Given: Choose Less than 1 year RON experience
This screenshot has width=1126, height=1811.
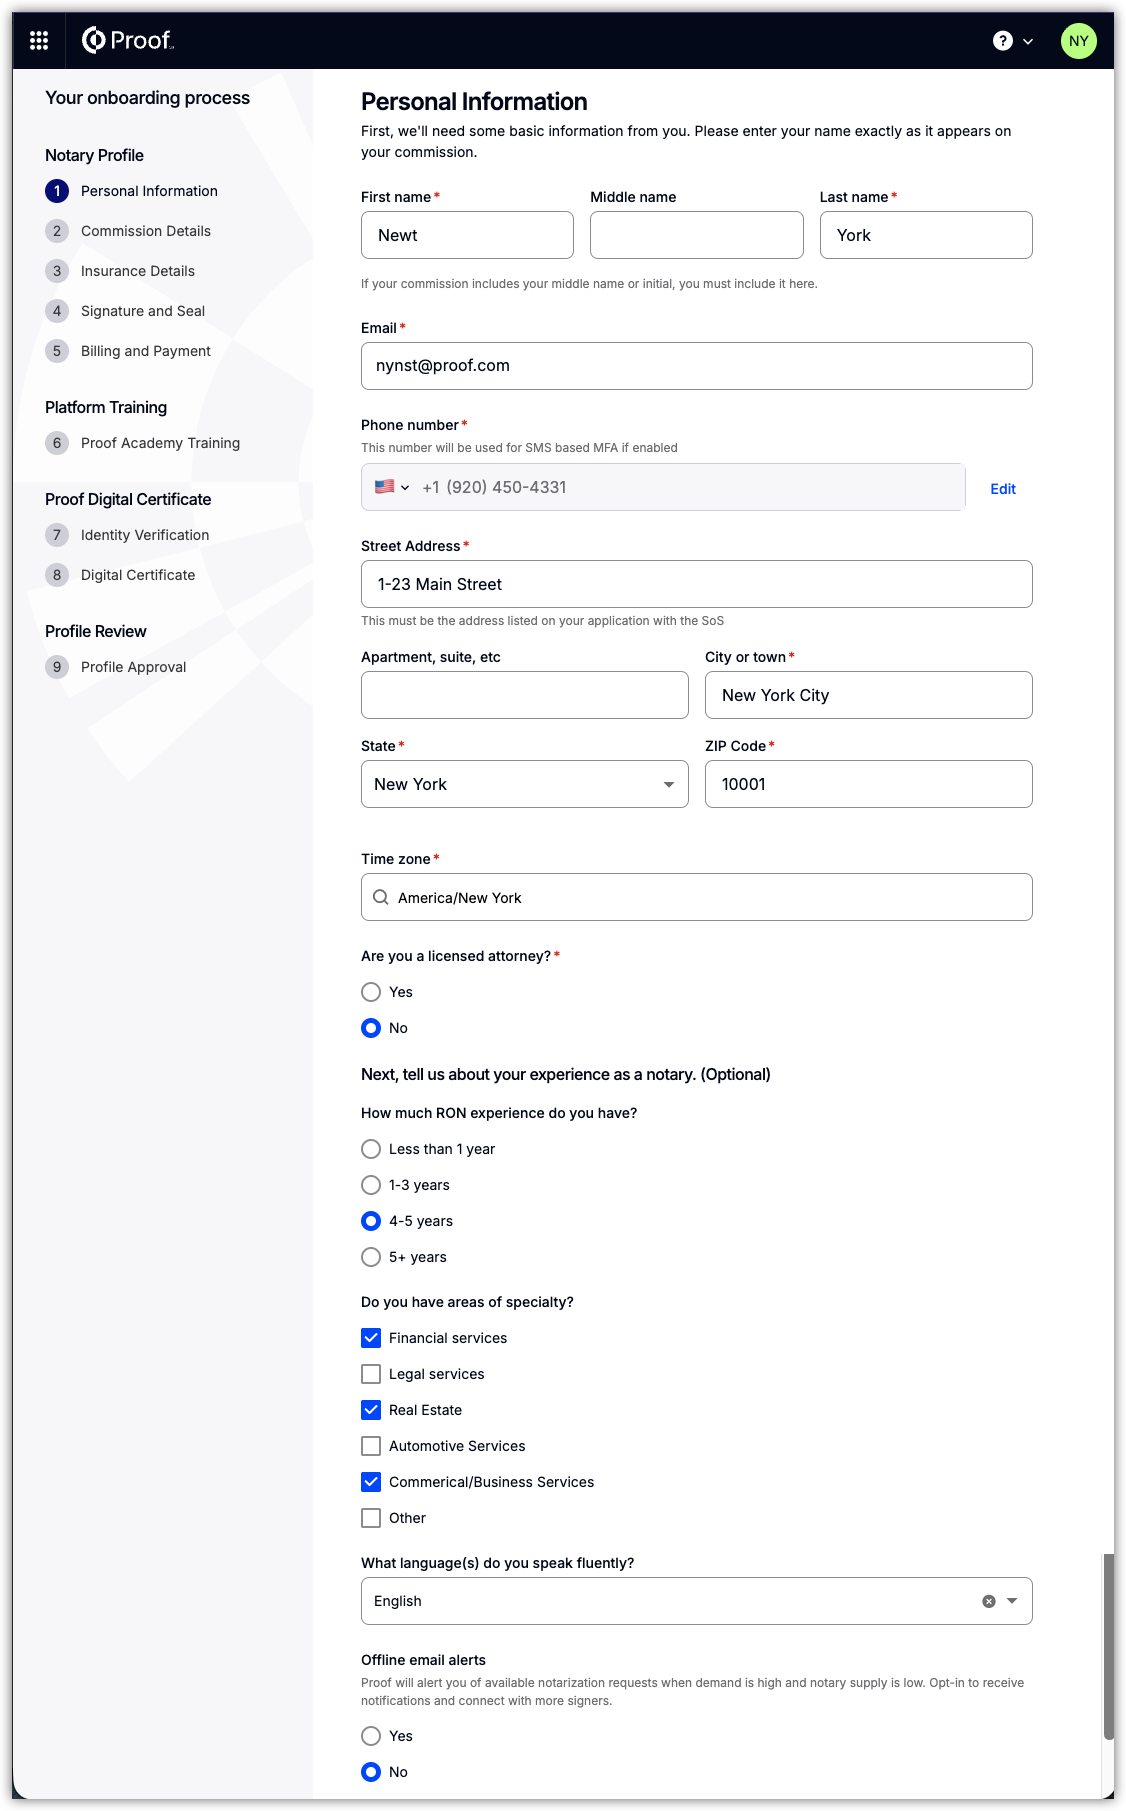Looking at the screenshot, I should (371, 1149).
